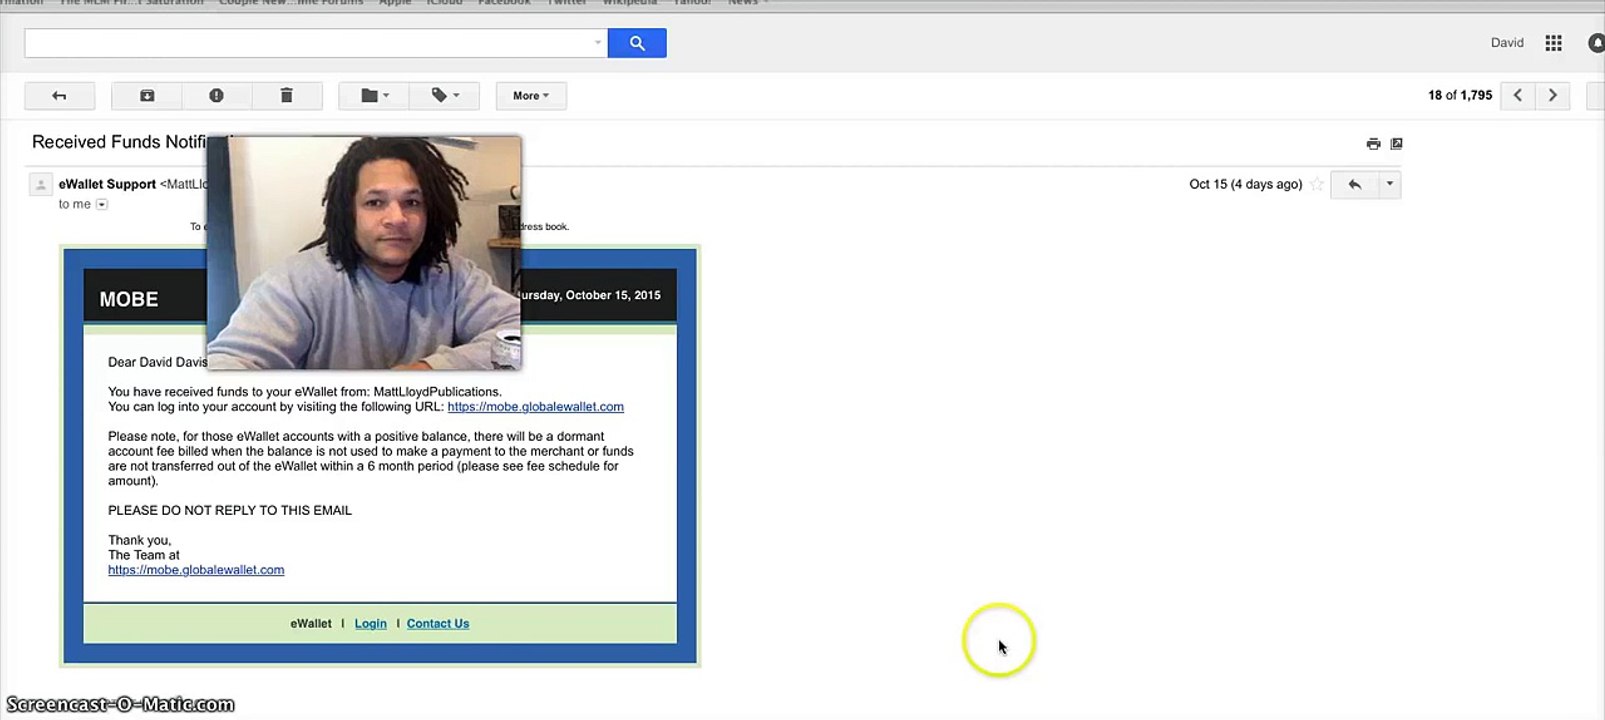
Task: Open Google apps grid
Action: click(x=1553, y=43)
